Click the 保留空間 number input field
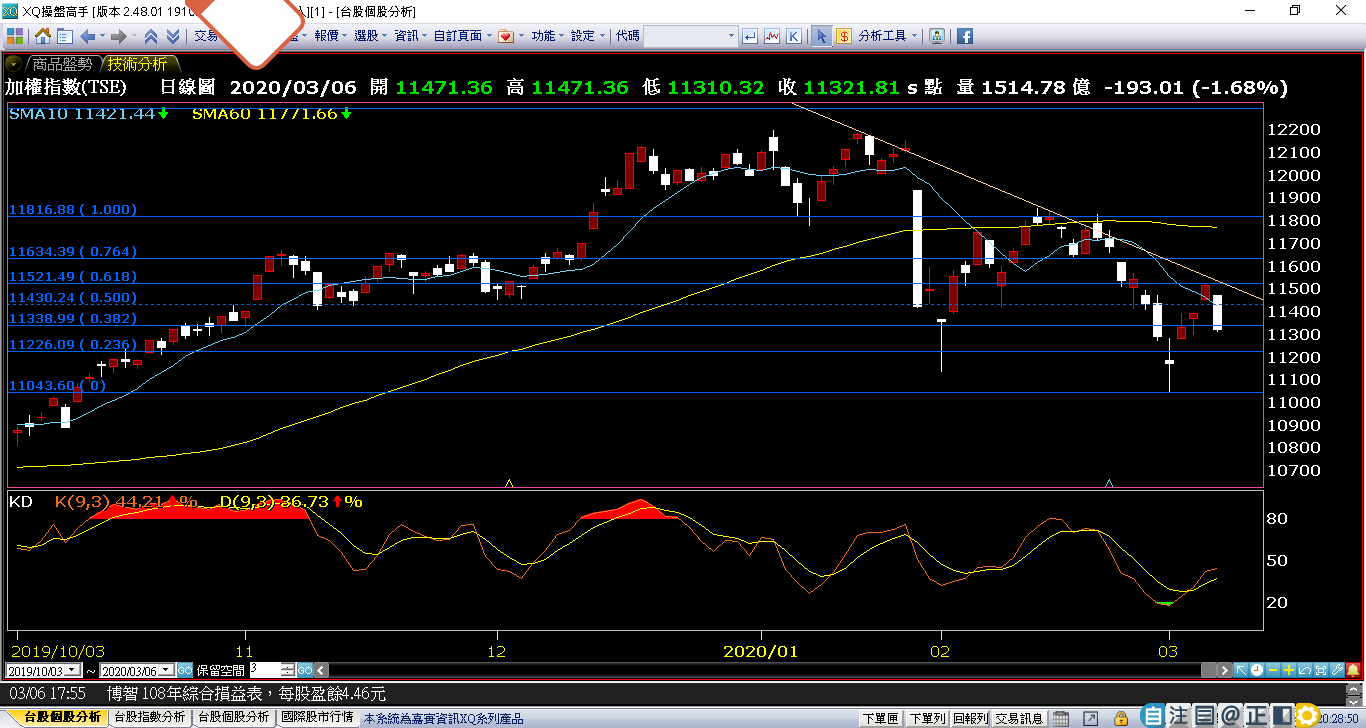The height and width of the screenshot is (728, 1366). [x=265, y=670]
